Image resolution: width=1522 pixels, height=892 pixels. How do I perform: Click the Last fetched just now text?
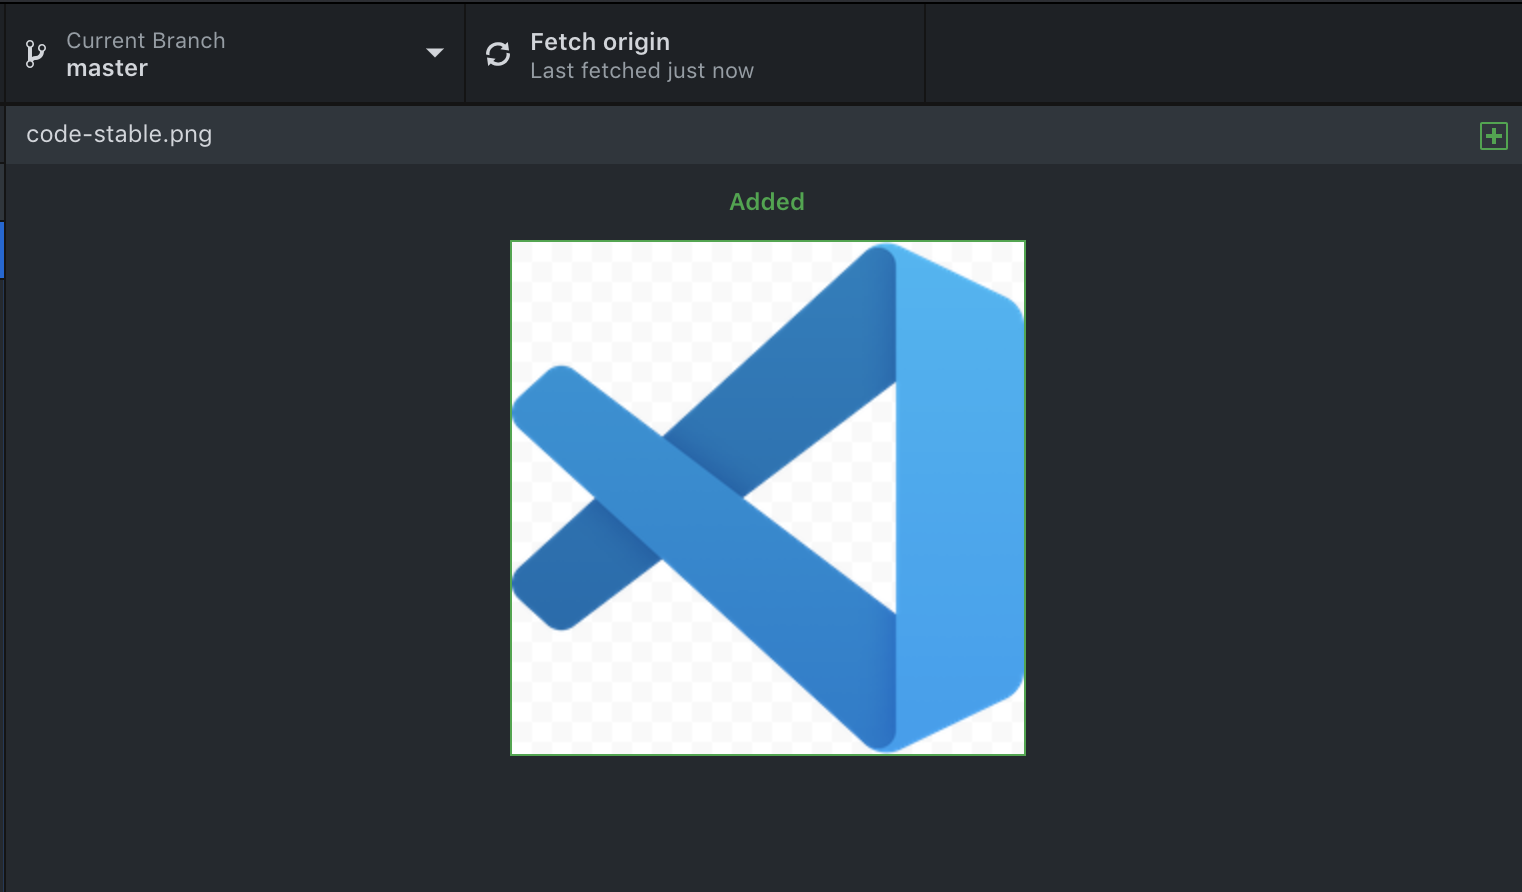point(642,70)
